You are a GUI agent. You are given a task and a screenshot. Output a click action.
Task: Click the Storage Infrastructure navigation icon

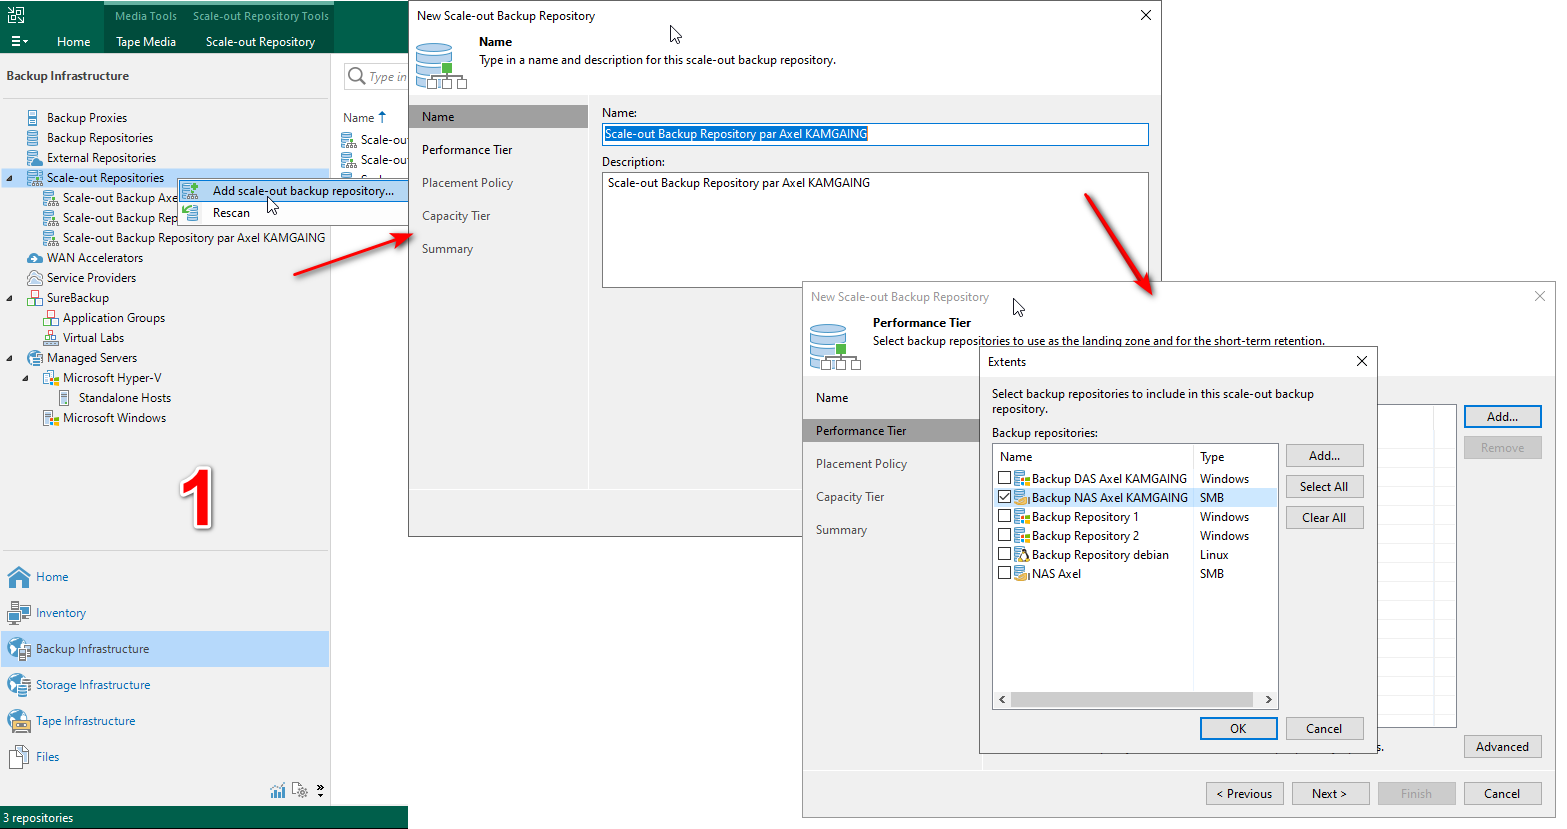19,685
